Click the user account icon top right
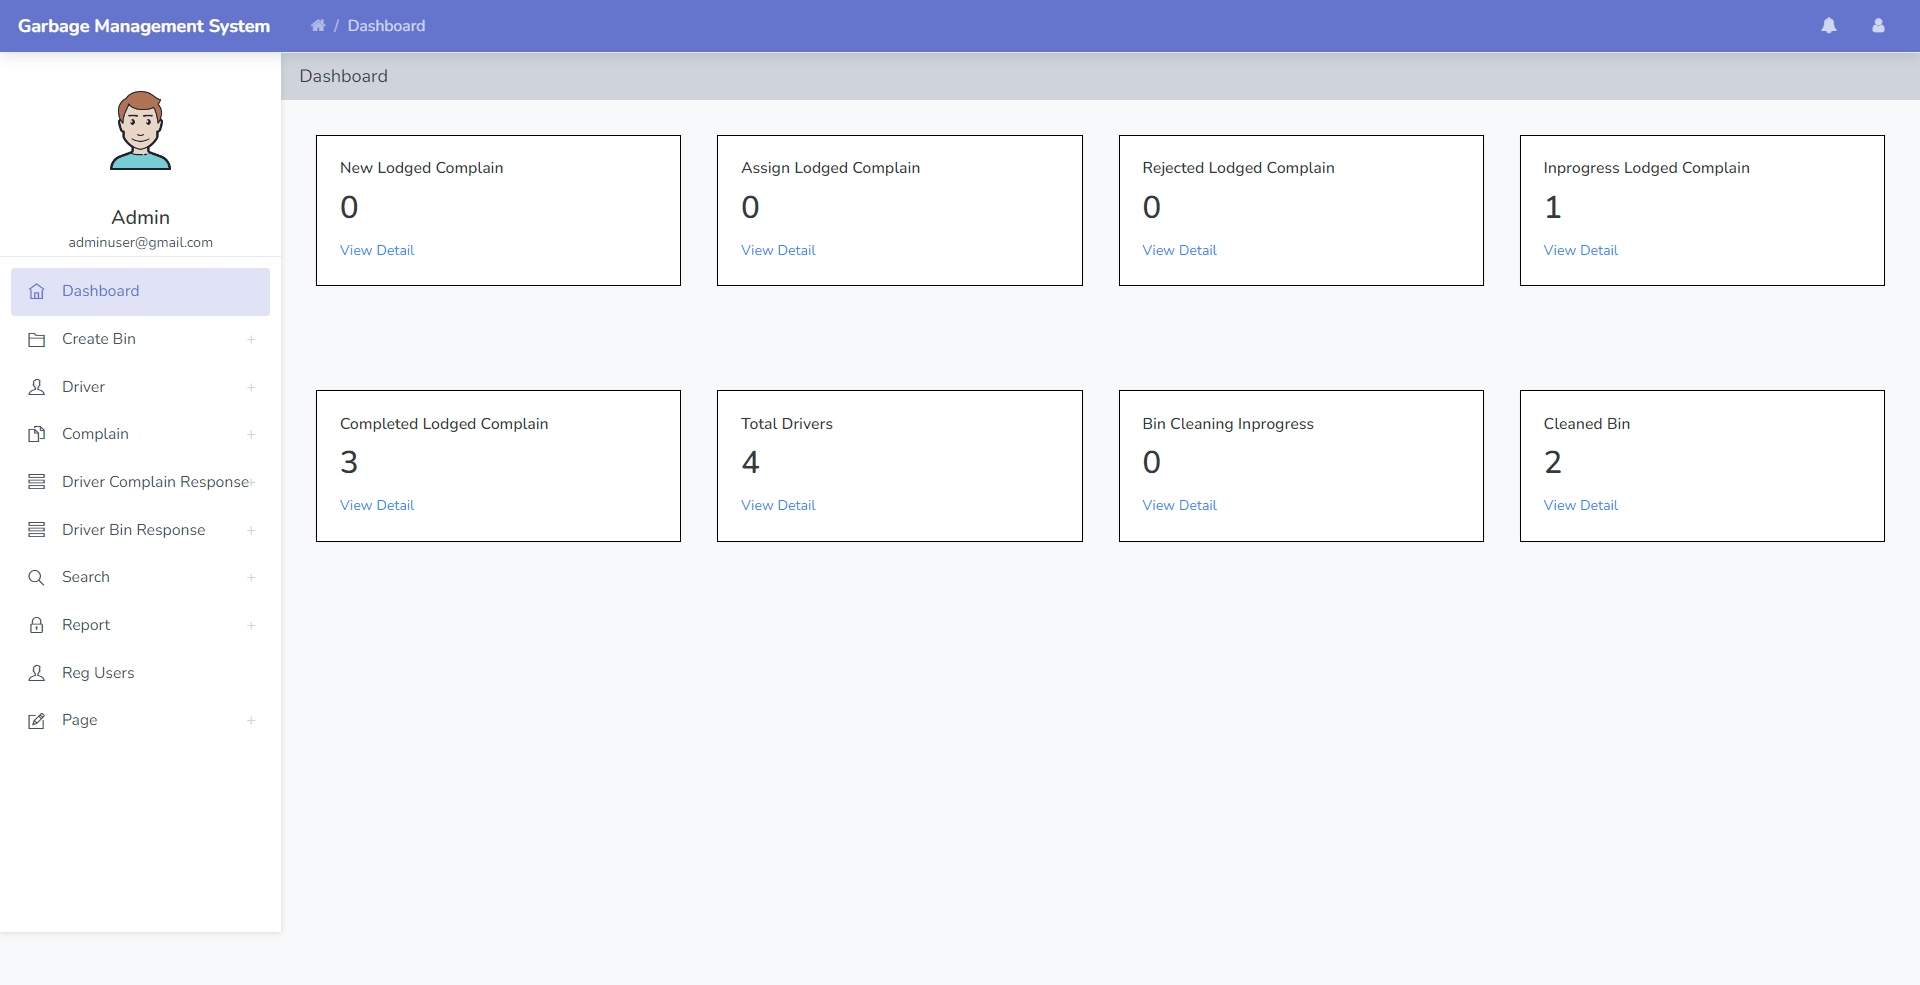This screenshot has width=1920, height=985. click(1878, 25)
